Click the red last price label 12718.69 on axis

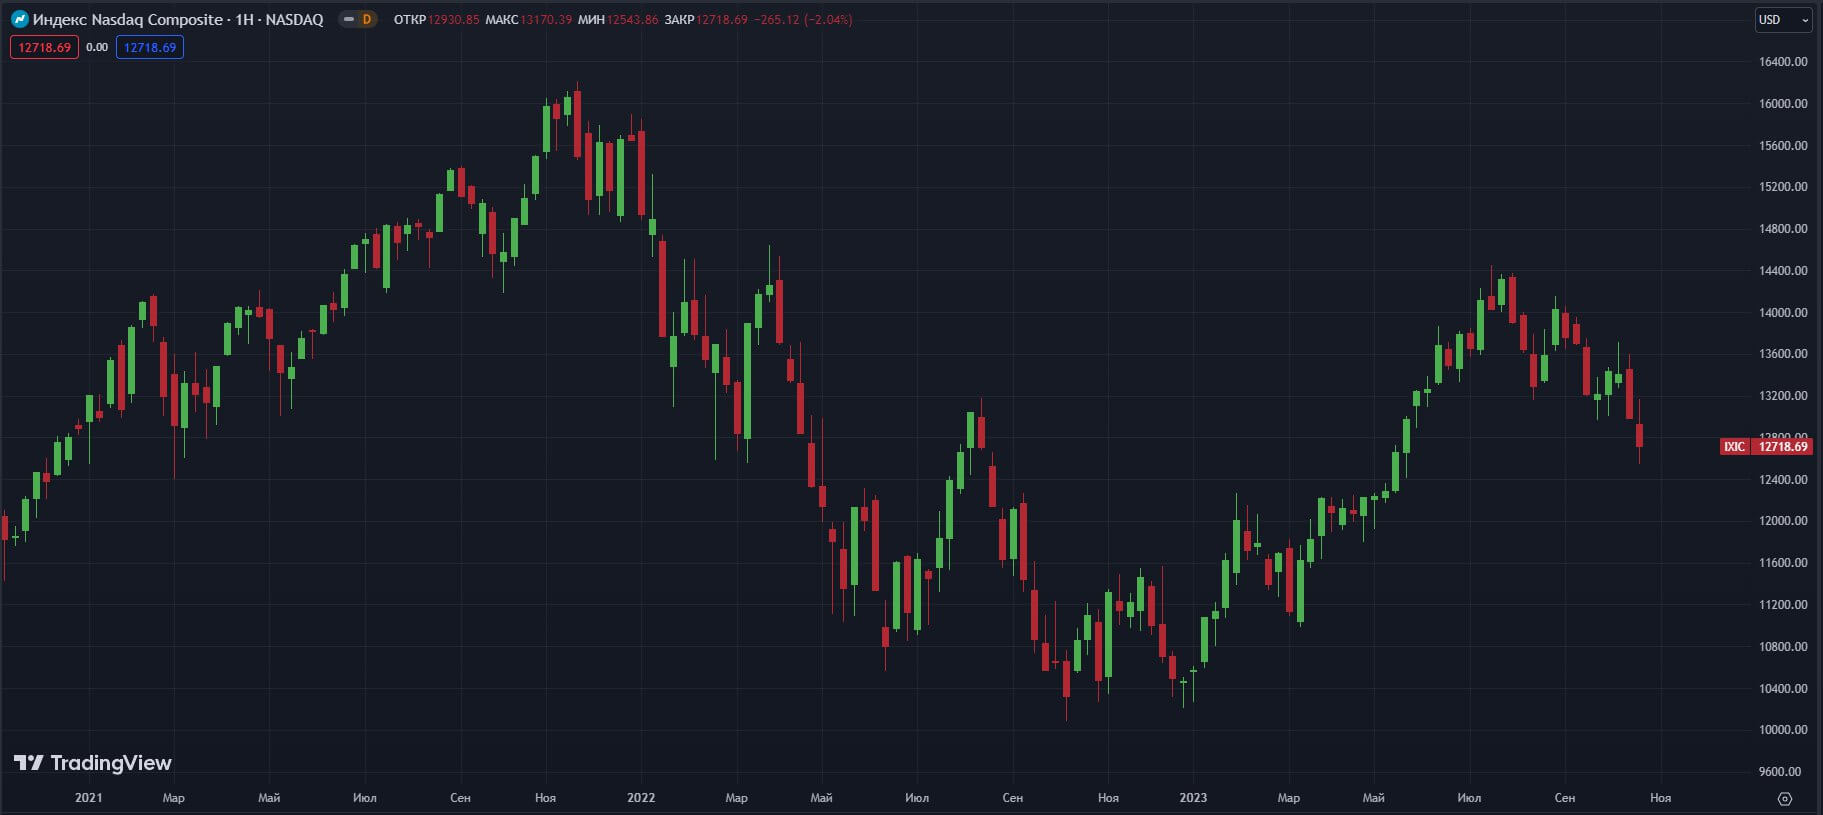1783,446
